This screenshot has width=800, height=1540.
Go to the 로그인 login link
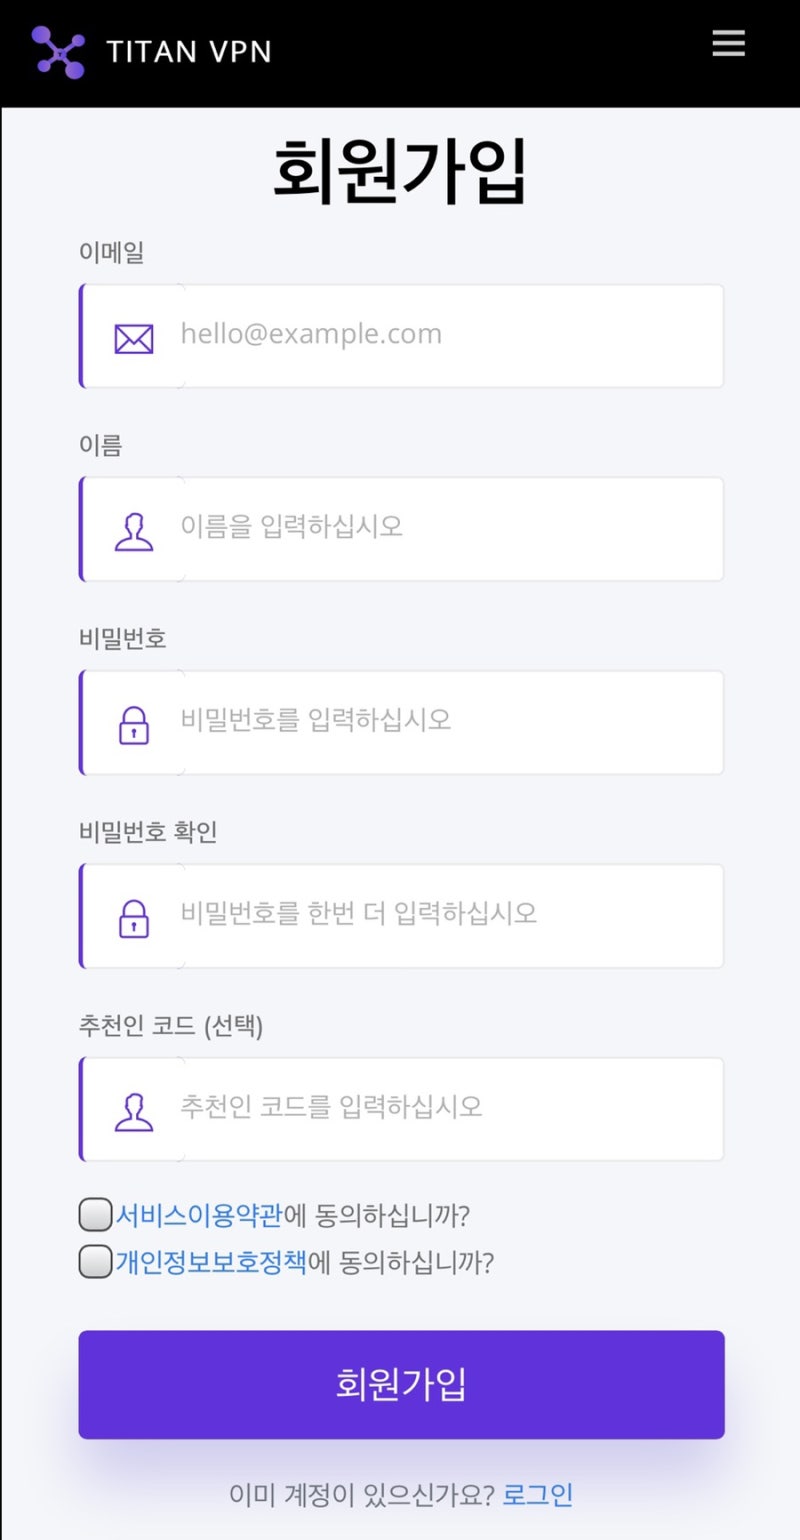click(538, 1495)
